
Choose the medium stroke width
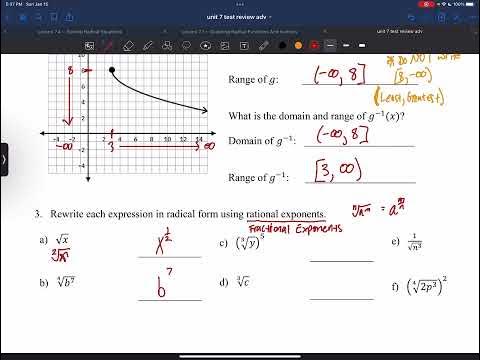click(x=346, y=45)
